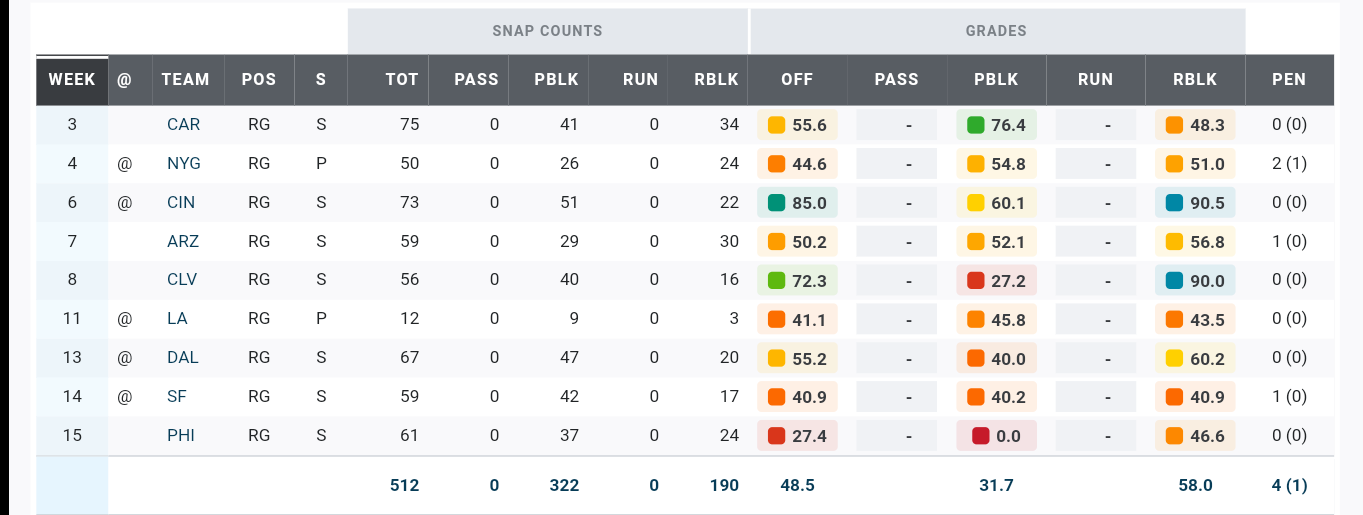This screenshot has width=1363, height=515.
Task: Click the yellow 60.1 PBLK grade swatch
Action: (976, 203)
